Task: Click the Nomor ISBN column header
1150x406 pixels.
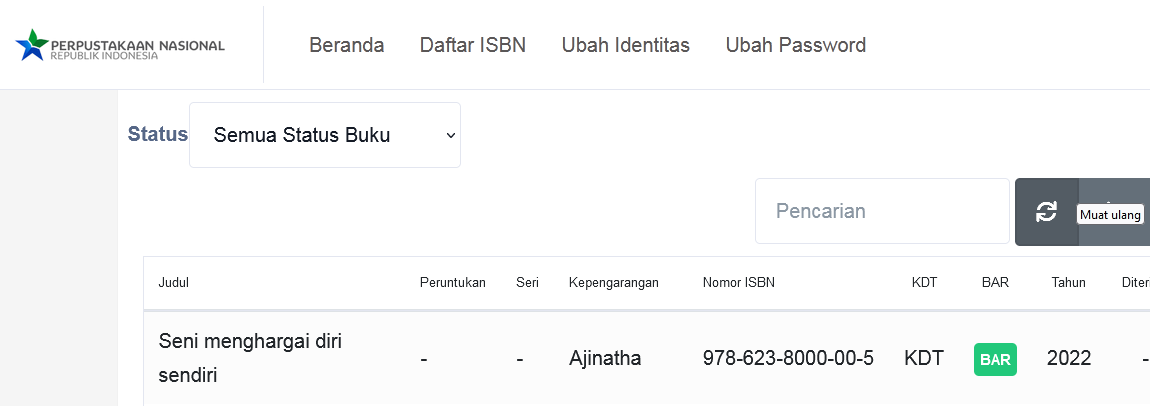Action: point(739,283)
